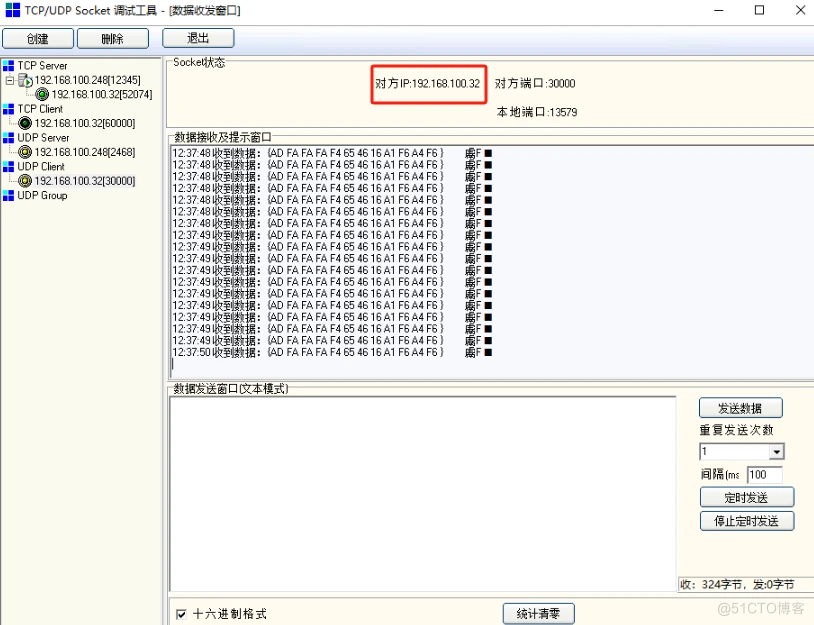
Task: Click the 发送数据 send data button
Action: point(740,407)
